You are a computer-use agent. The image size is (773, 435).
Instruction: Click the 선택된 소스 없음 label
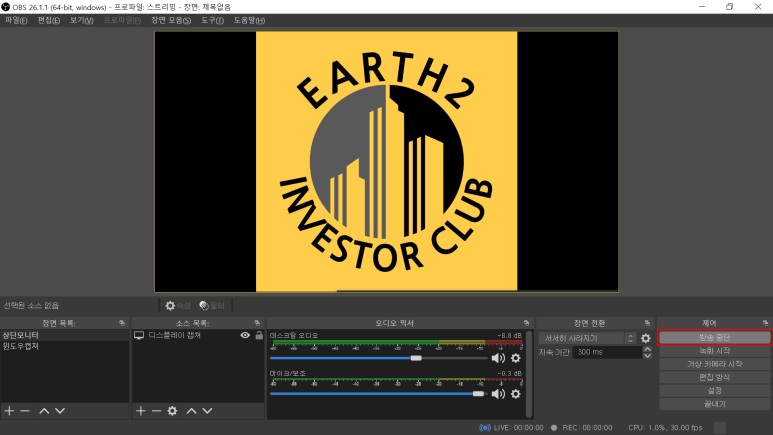click(x=31, y=306)
